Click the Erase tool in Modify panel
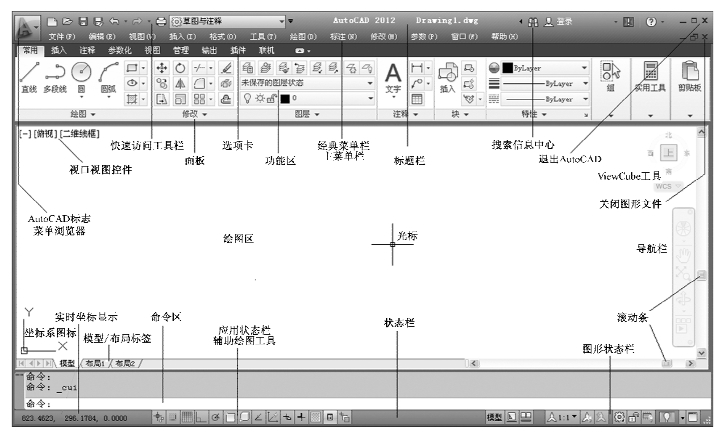The image size is (724, 437). [x=226, y=68]
